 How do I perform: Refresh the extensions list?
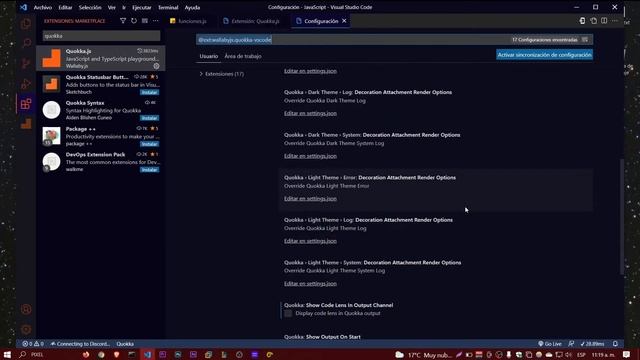pyautogui.click(x=134, y=21)
